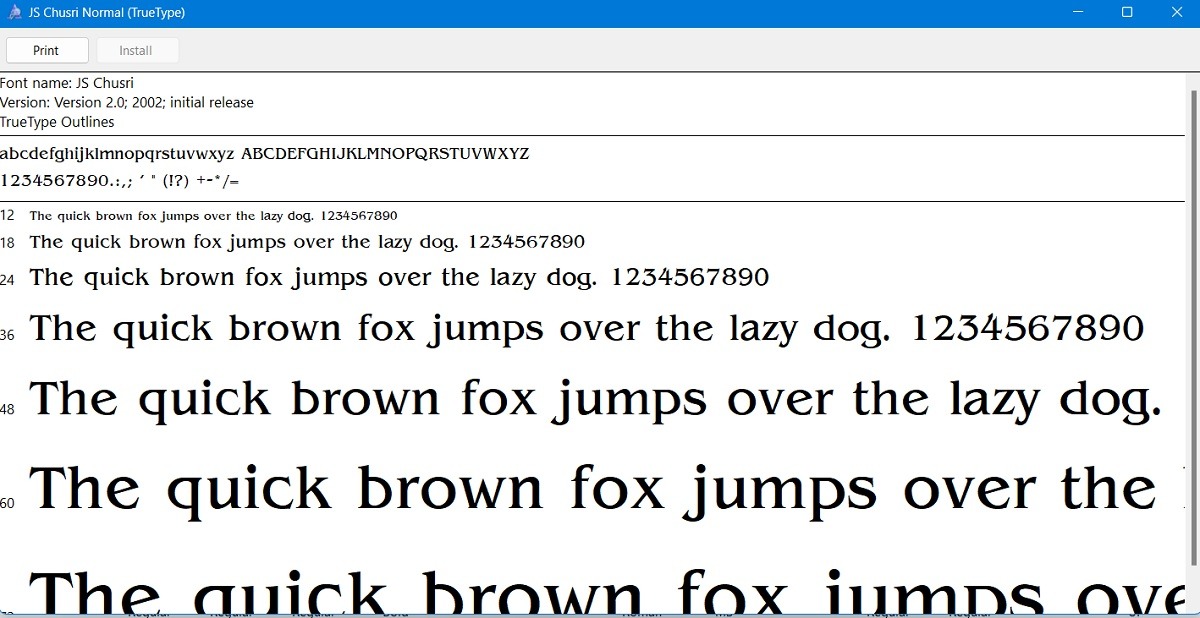
Task: Maximize the font viewer window
Action: coord(1128,12)
